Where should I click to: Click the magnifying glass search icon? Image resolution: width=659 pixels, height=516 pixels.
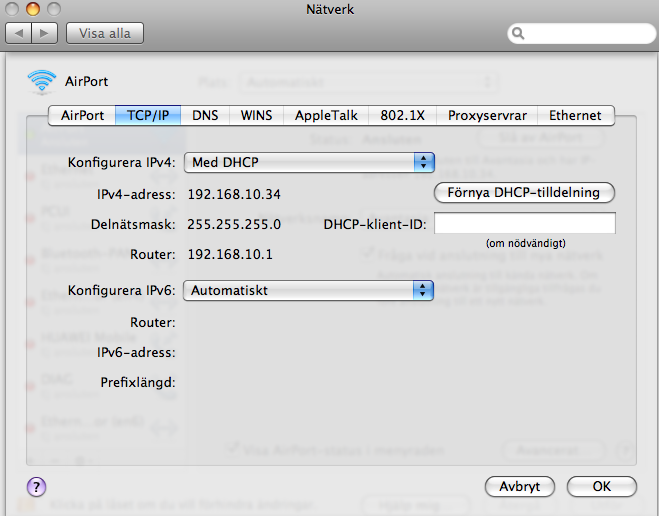tap(518, 33)
